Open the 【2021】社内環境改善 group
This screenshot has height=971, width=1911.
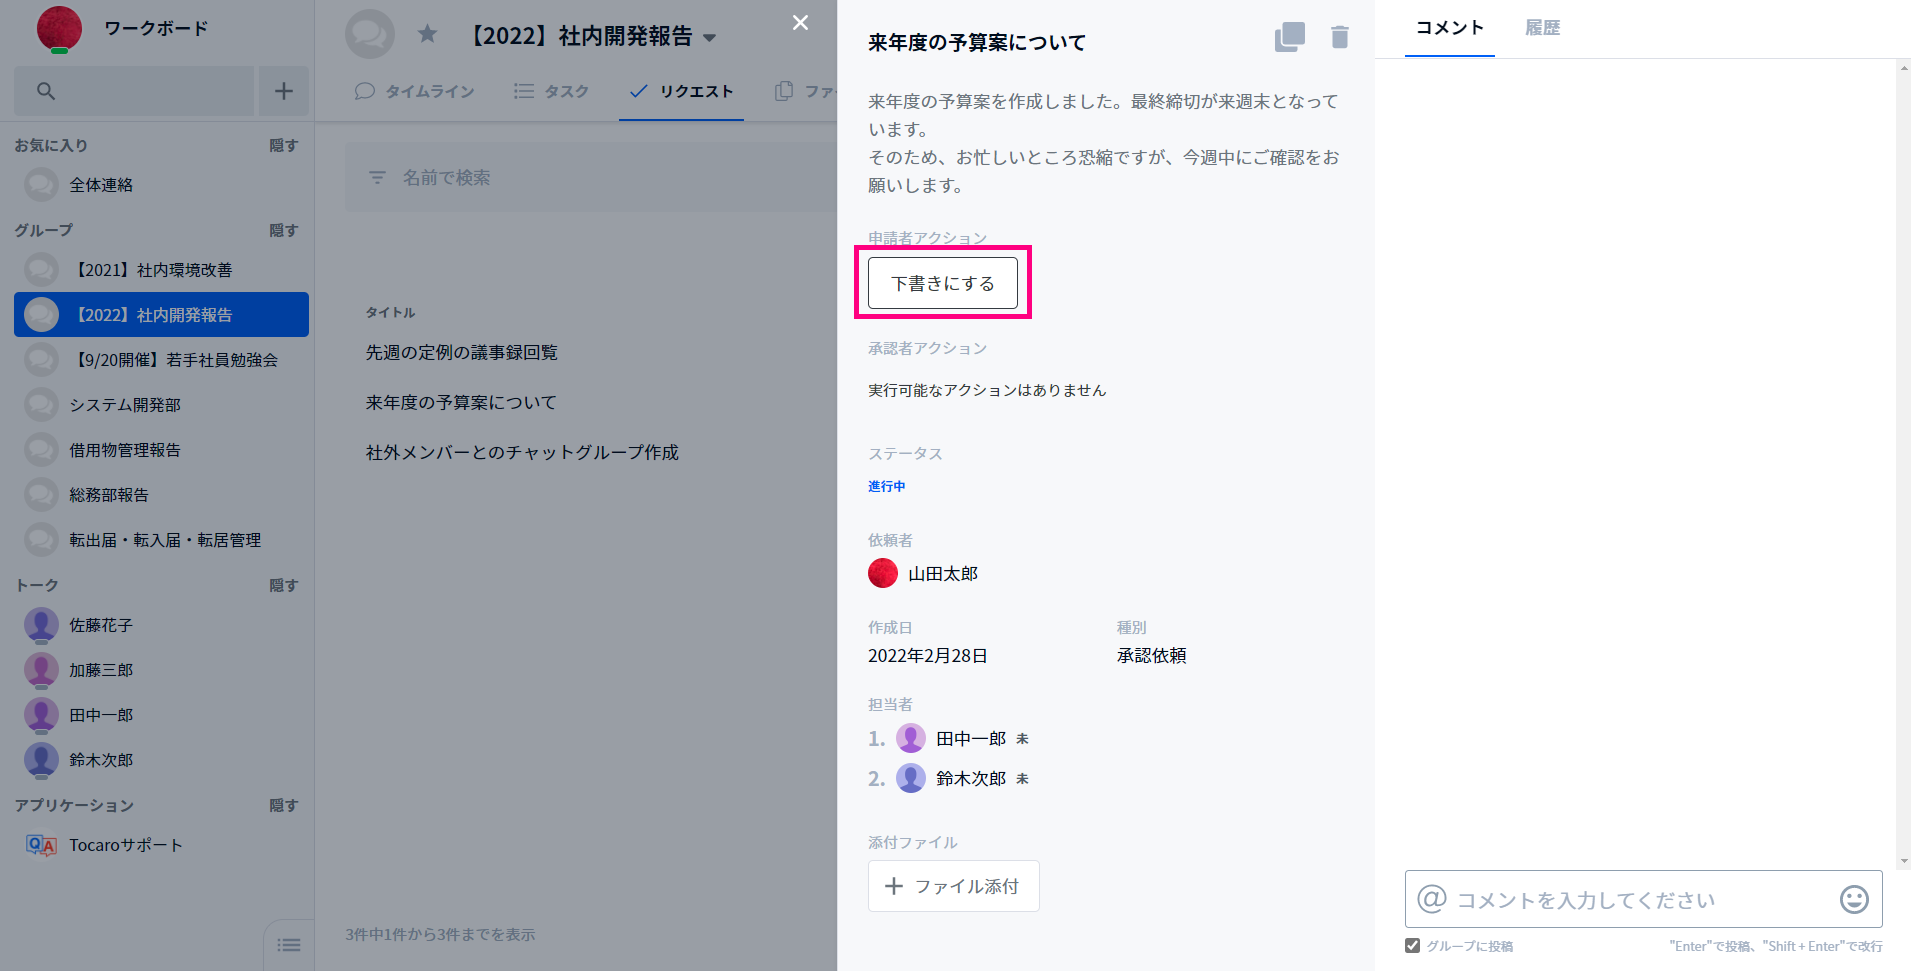coord(161,270)
